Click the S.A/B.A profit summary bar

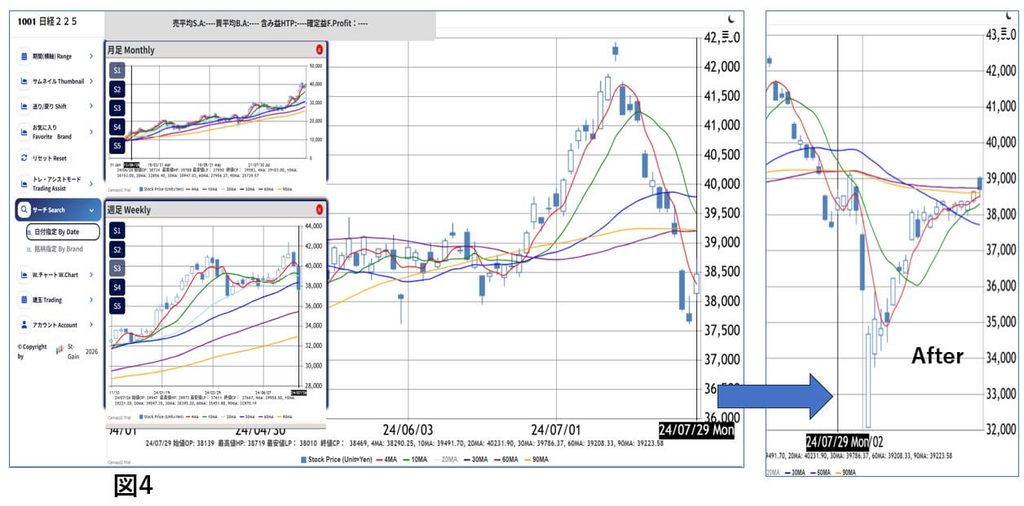270,24
